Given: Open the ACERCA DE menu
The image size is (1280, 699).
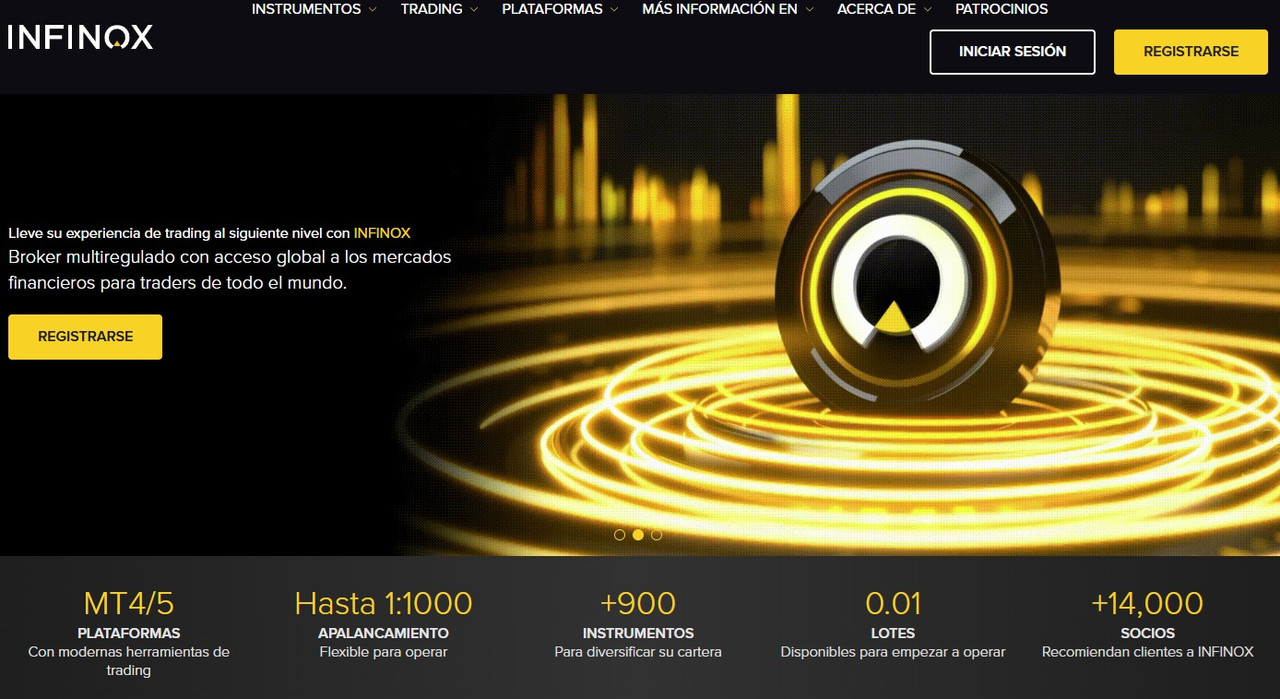Looking at the screenshot, I should 876,9.
